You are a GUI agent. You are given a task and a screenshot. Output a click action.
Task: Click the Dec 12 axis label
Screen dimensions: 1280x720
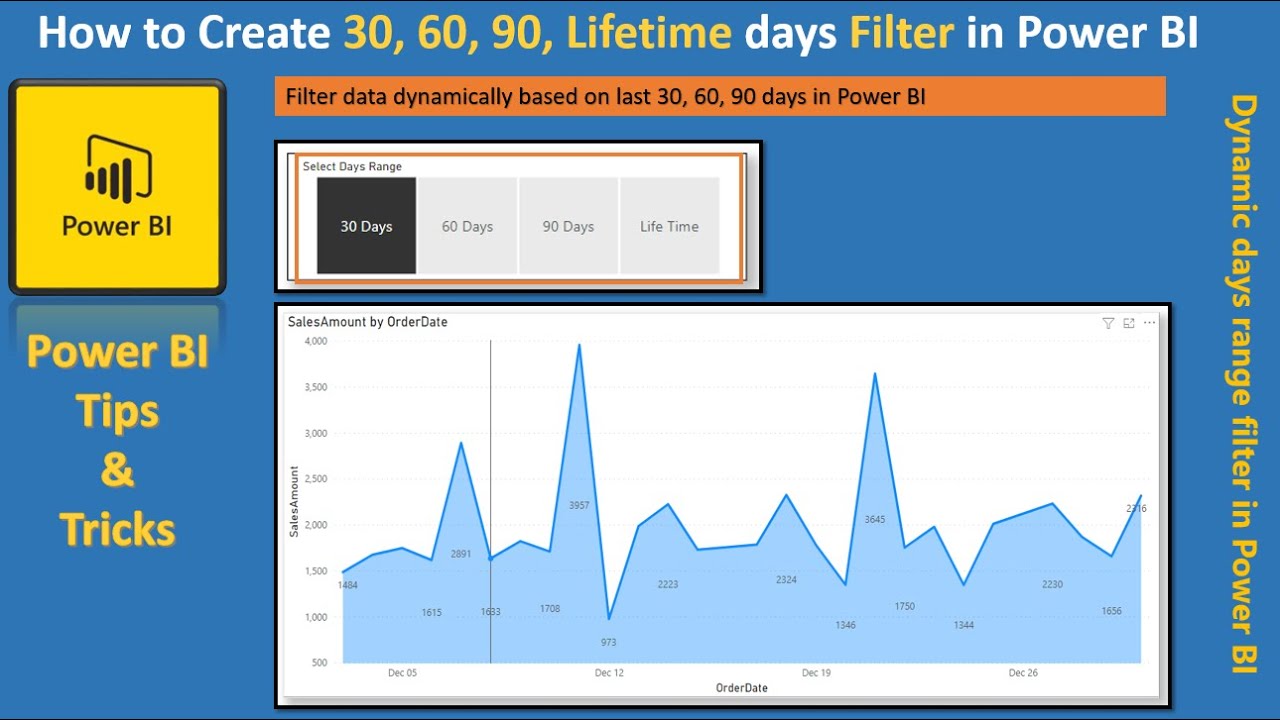coord(609,673)
